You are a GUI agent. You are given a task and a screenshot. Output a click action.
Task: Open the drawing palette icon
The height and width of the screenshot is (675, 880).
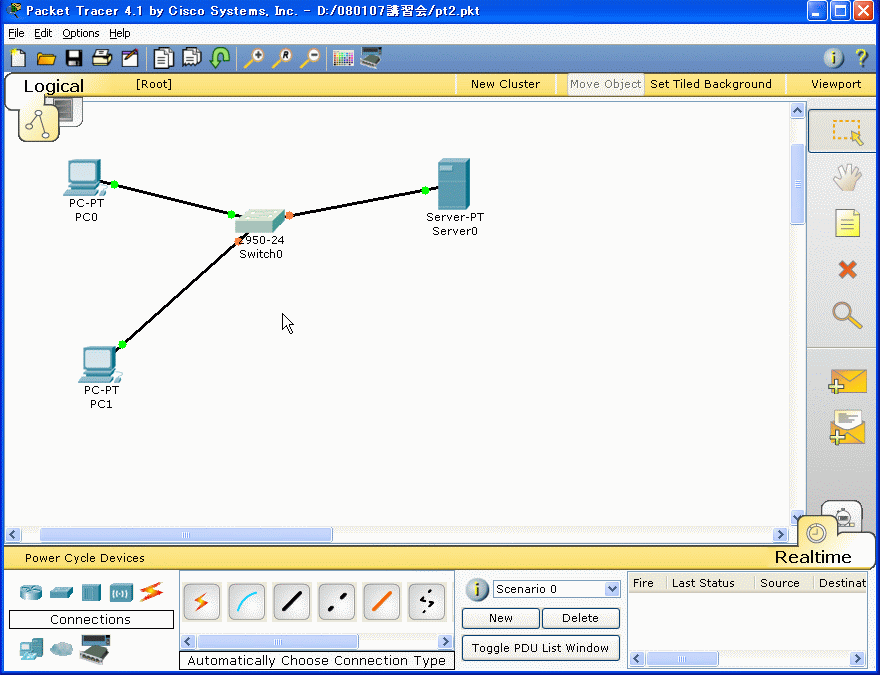(x=343, y=58)
